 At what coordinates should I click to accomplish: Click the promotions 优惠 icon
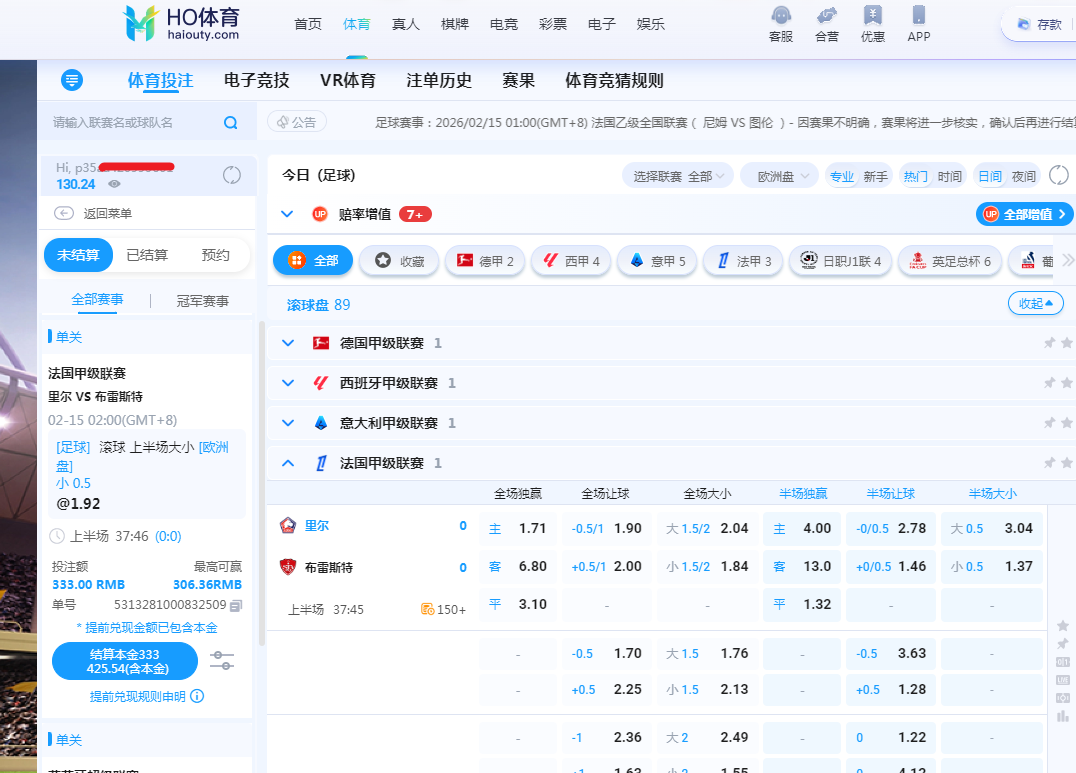(872, 16)
